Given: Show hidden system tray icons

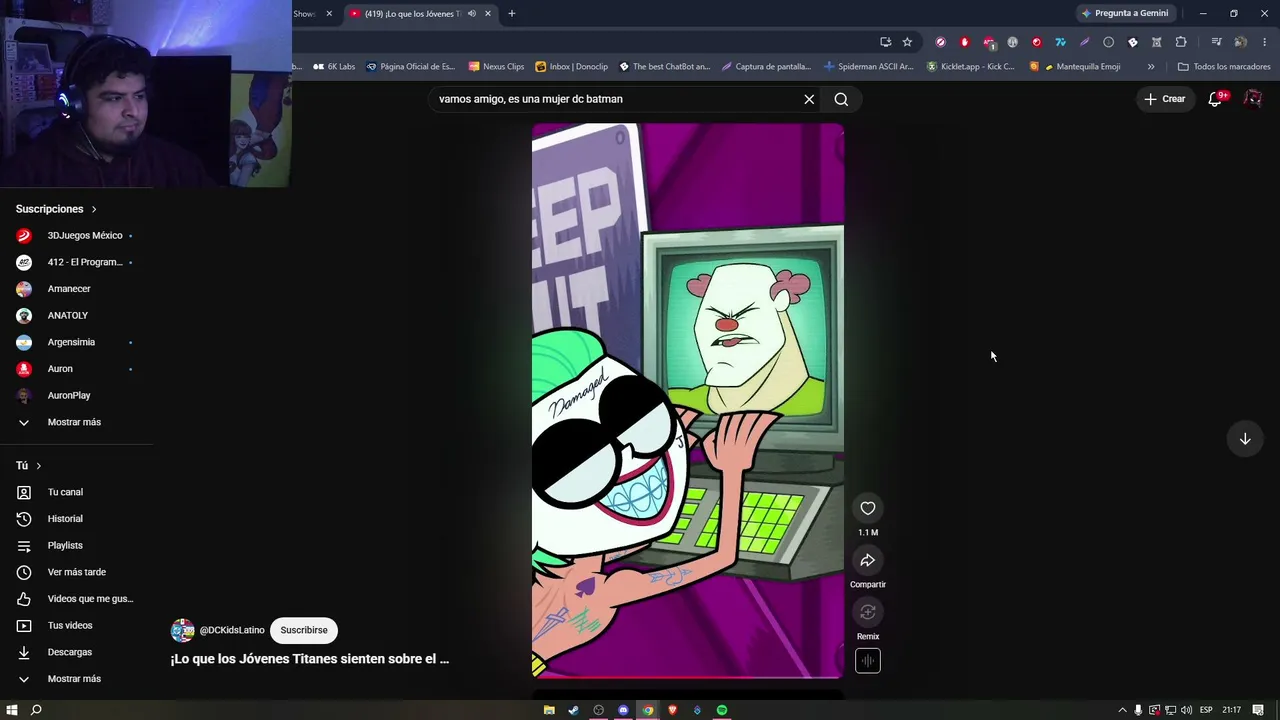Looking at the screenshot, I should (1122, 710).
